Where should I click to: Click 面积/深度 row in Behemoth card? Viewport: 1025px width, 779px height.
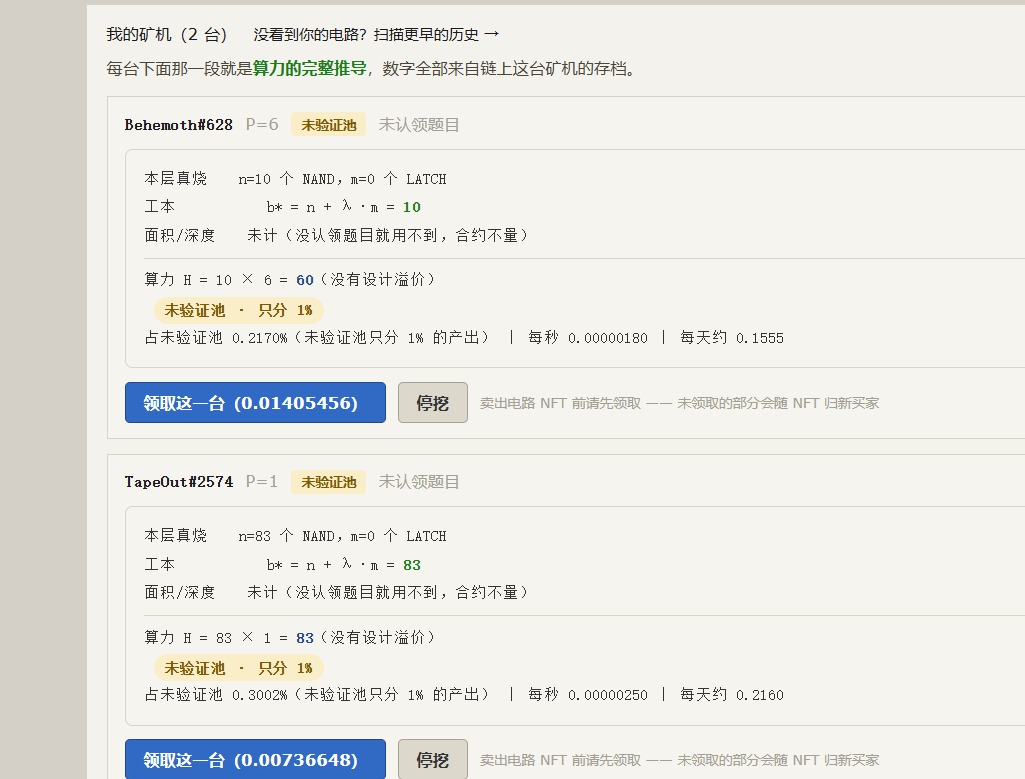click(336, 235)
